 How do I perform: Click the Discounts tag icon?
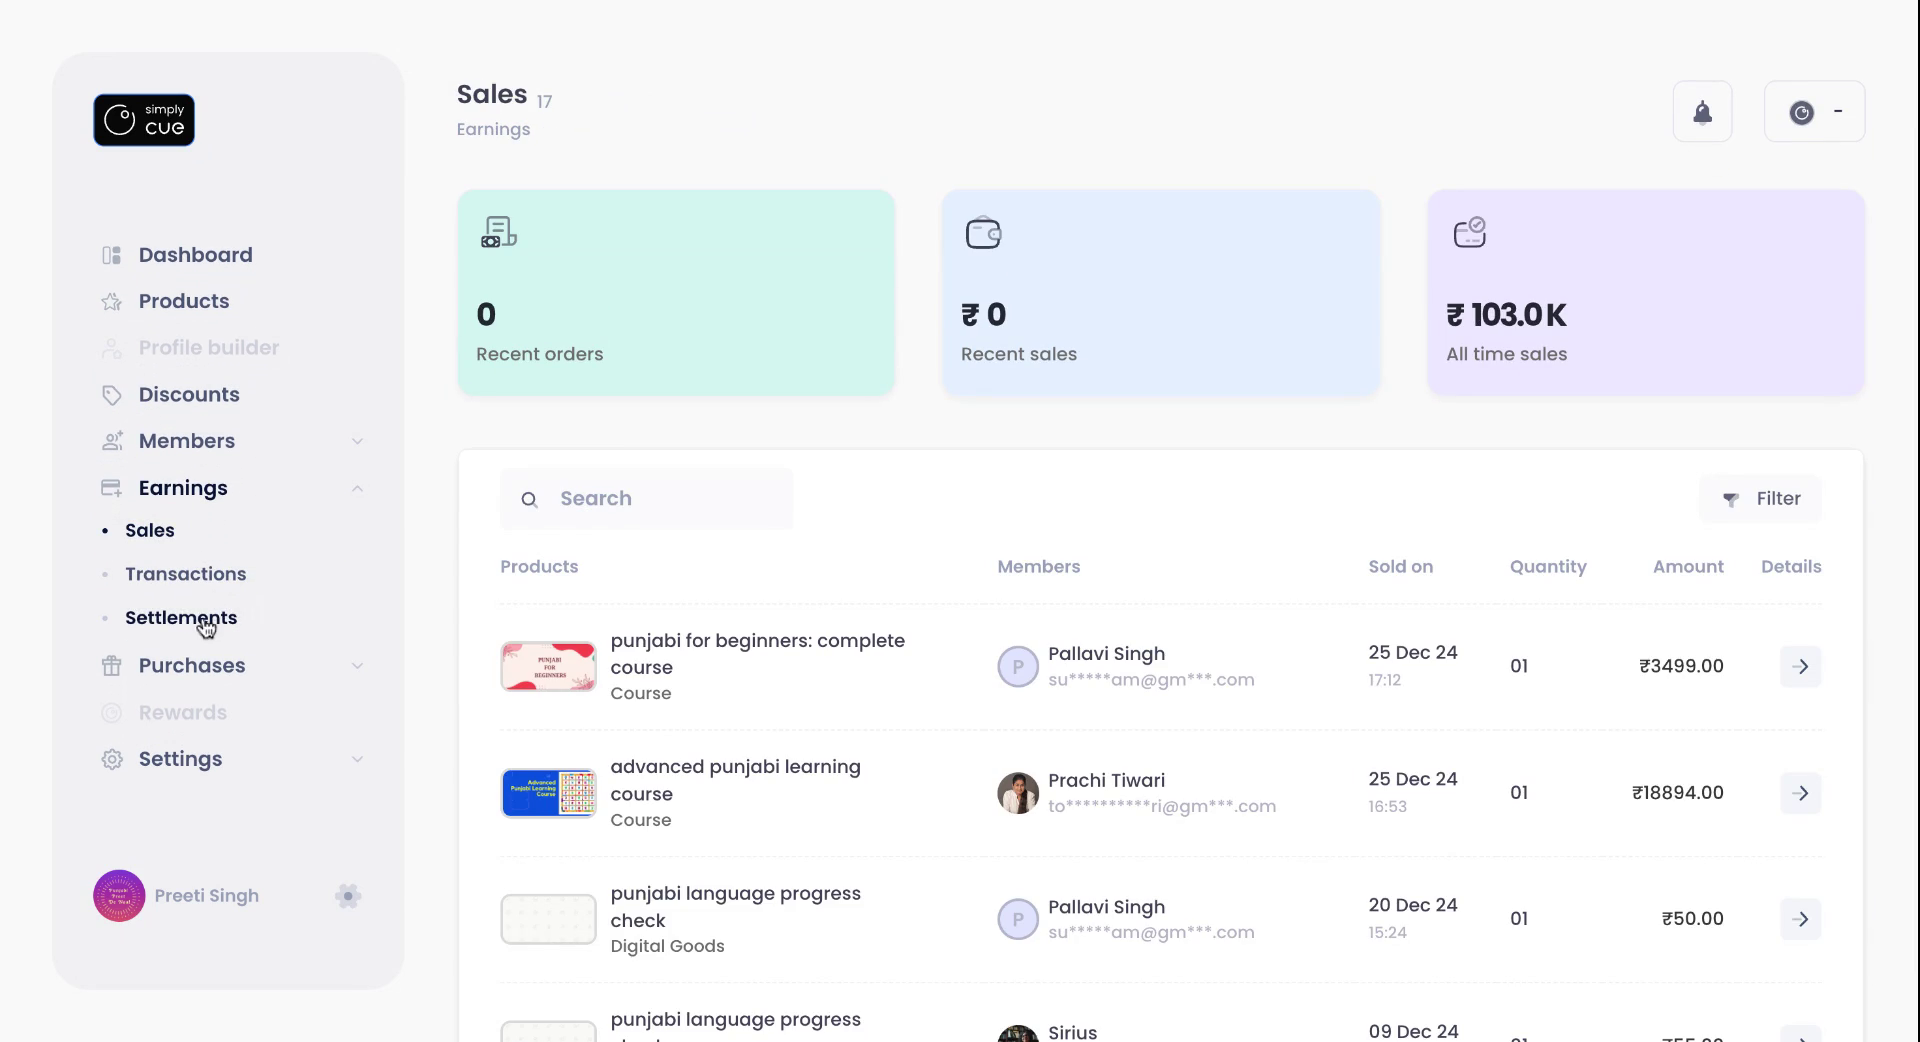112,395
